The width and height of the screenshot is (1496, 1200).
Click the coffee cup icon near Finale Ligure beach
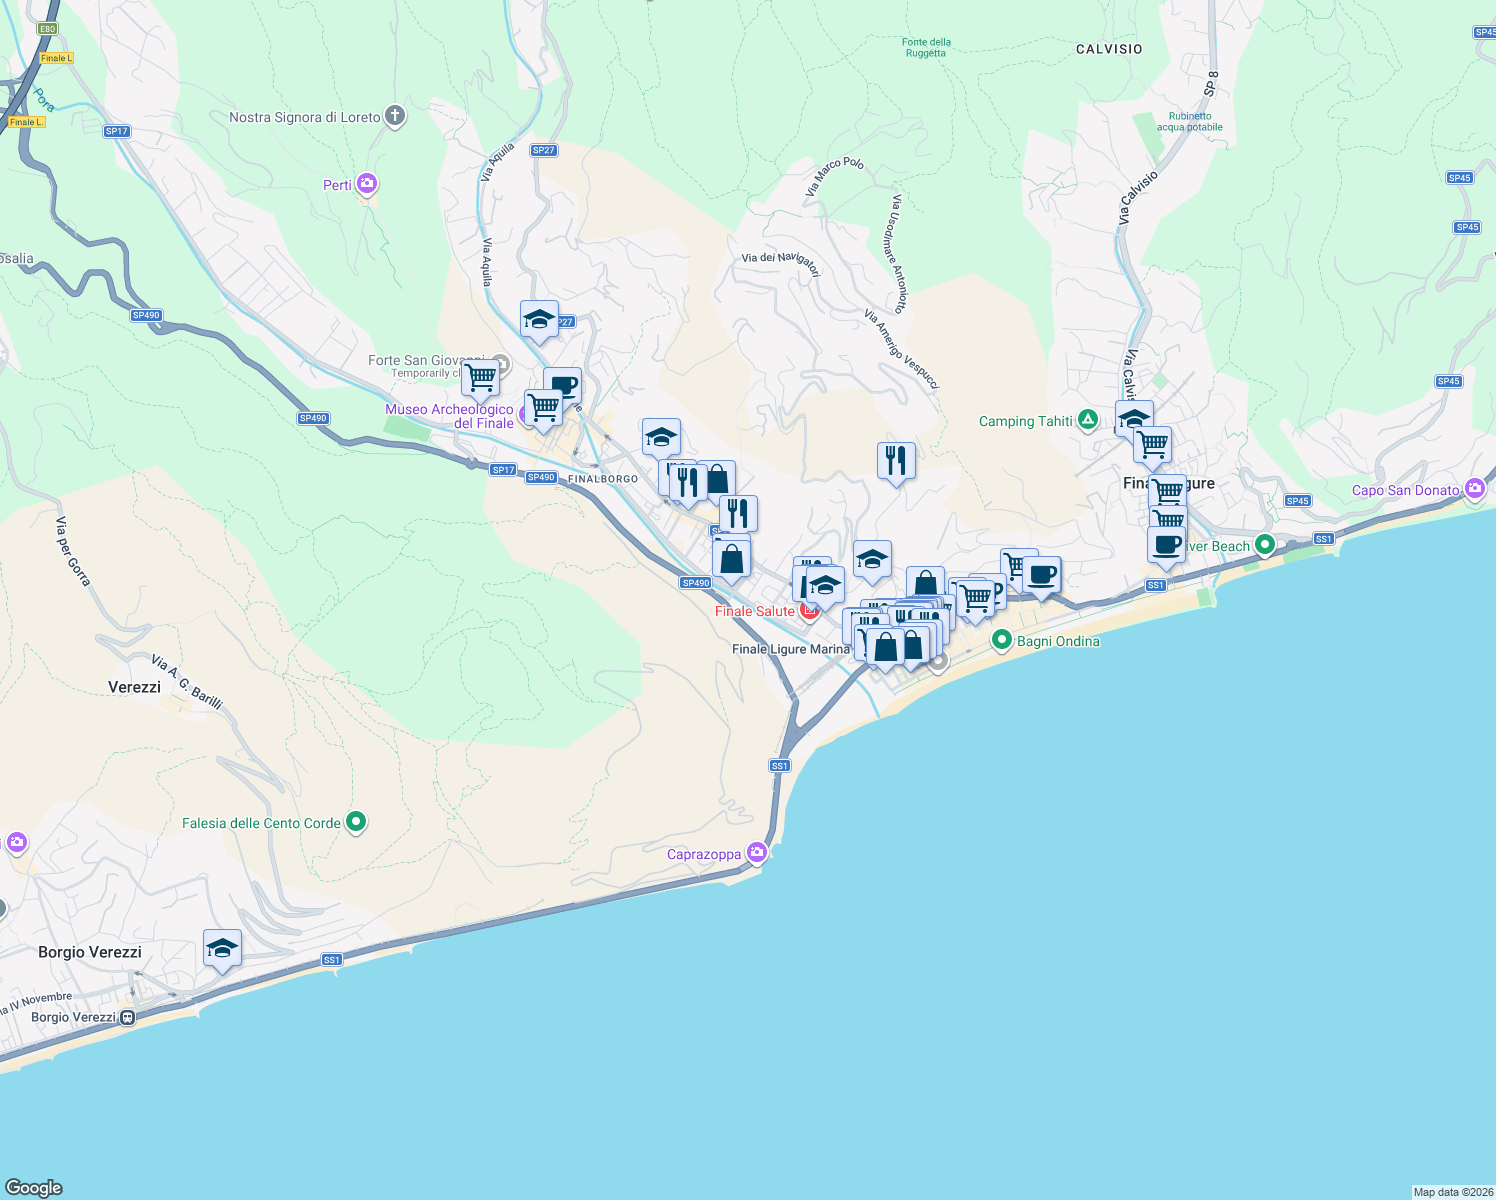coord(1165,545)
